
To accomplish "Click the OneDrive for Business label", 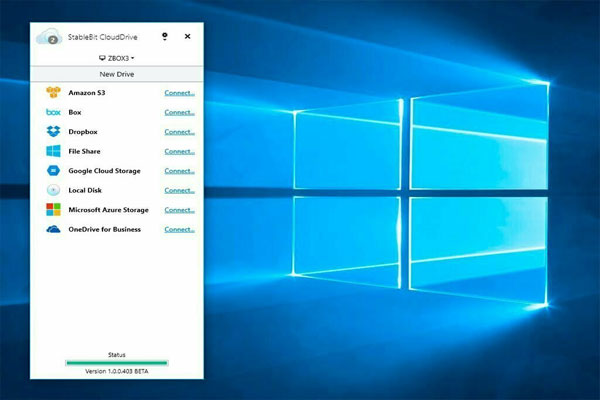I will coord(104,229).
